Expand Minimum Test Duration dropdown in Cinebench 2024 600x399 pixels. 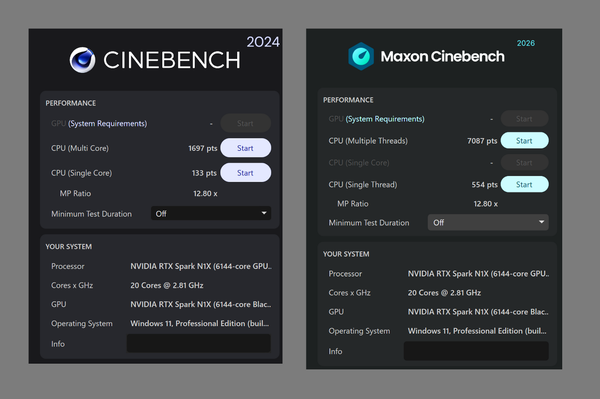[x=211, y=213]
